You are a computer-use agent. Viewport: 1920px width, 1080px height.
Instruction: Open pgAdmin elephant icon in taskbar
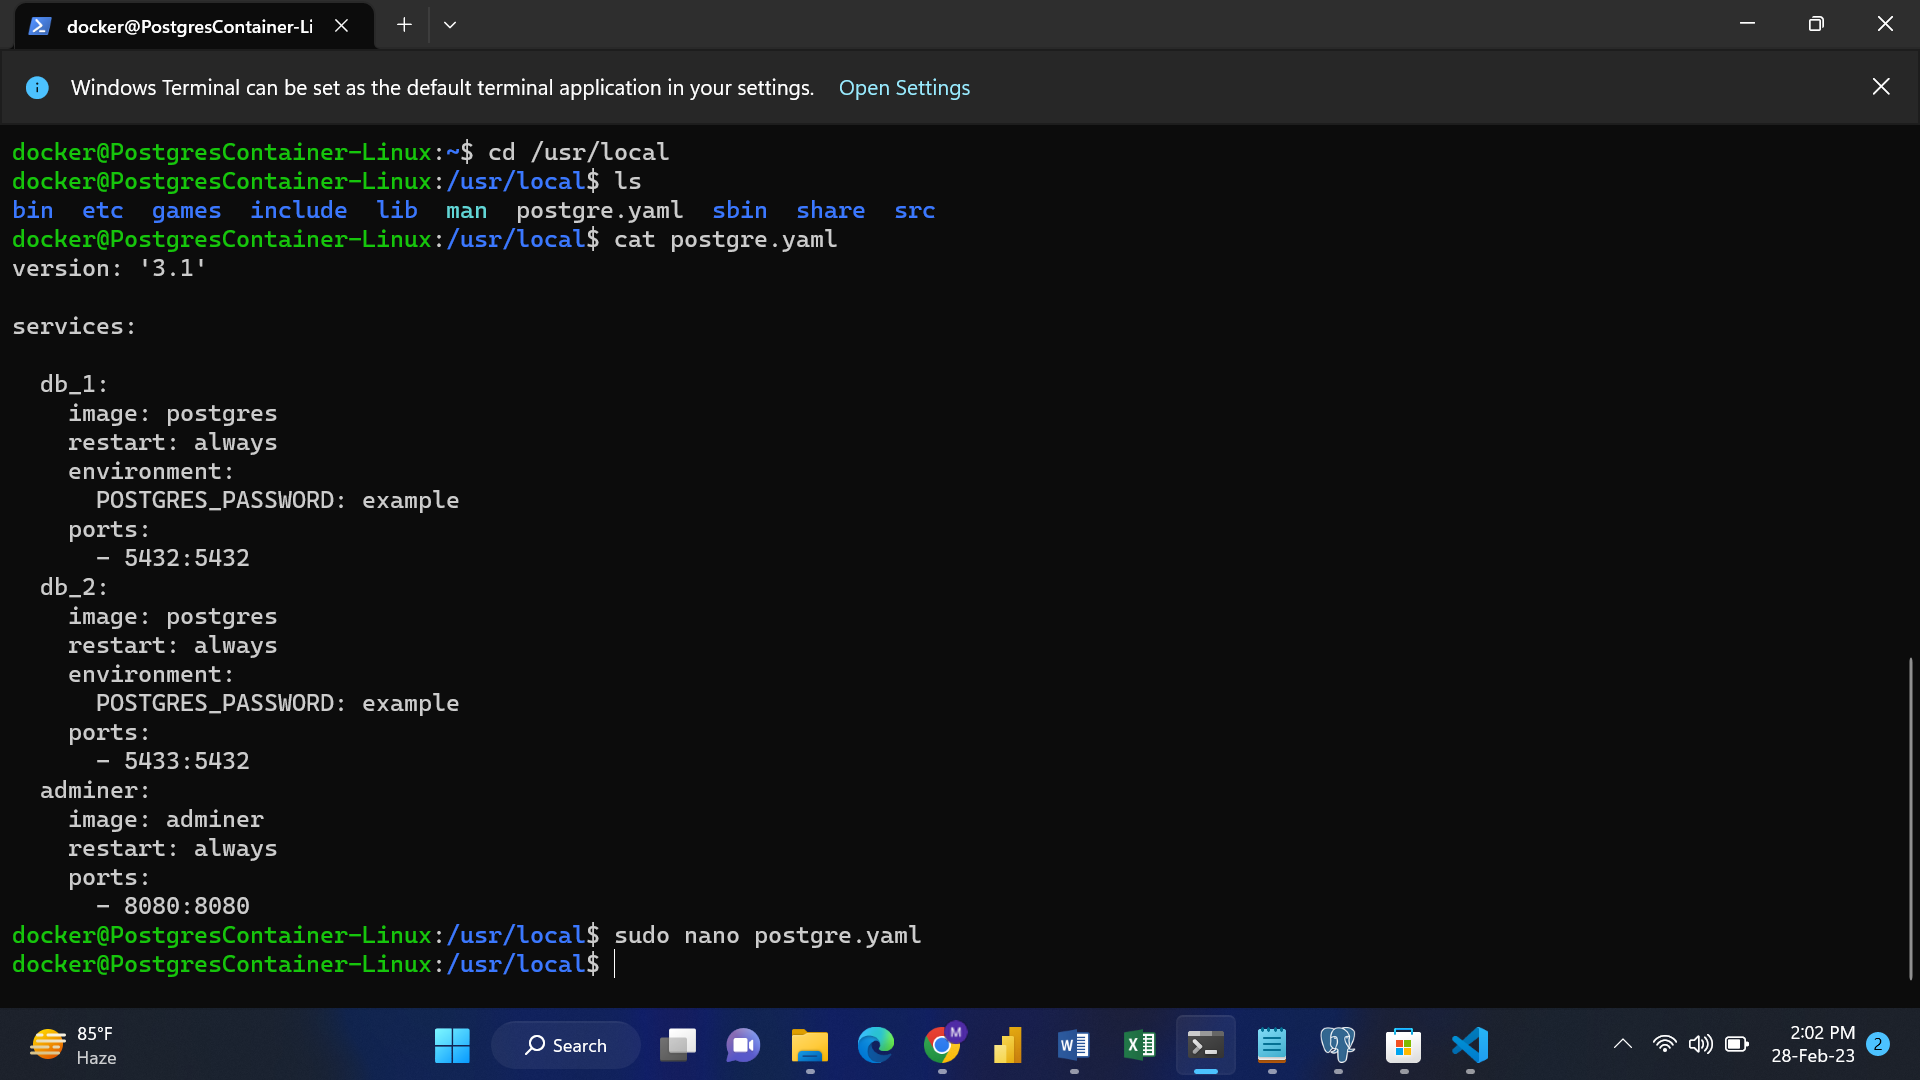pos(1338,1045)
